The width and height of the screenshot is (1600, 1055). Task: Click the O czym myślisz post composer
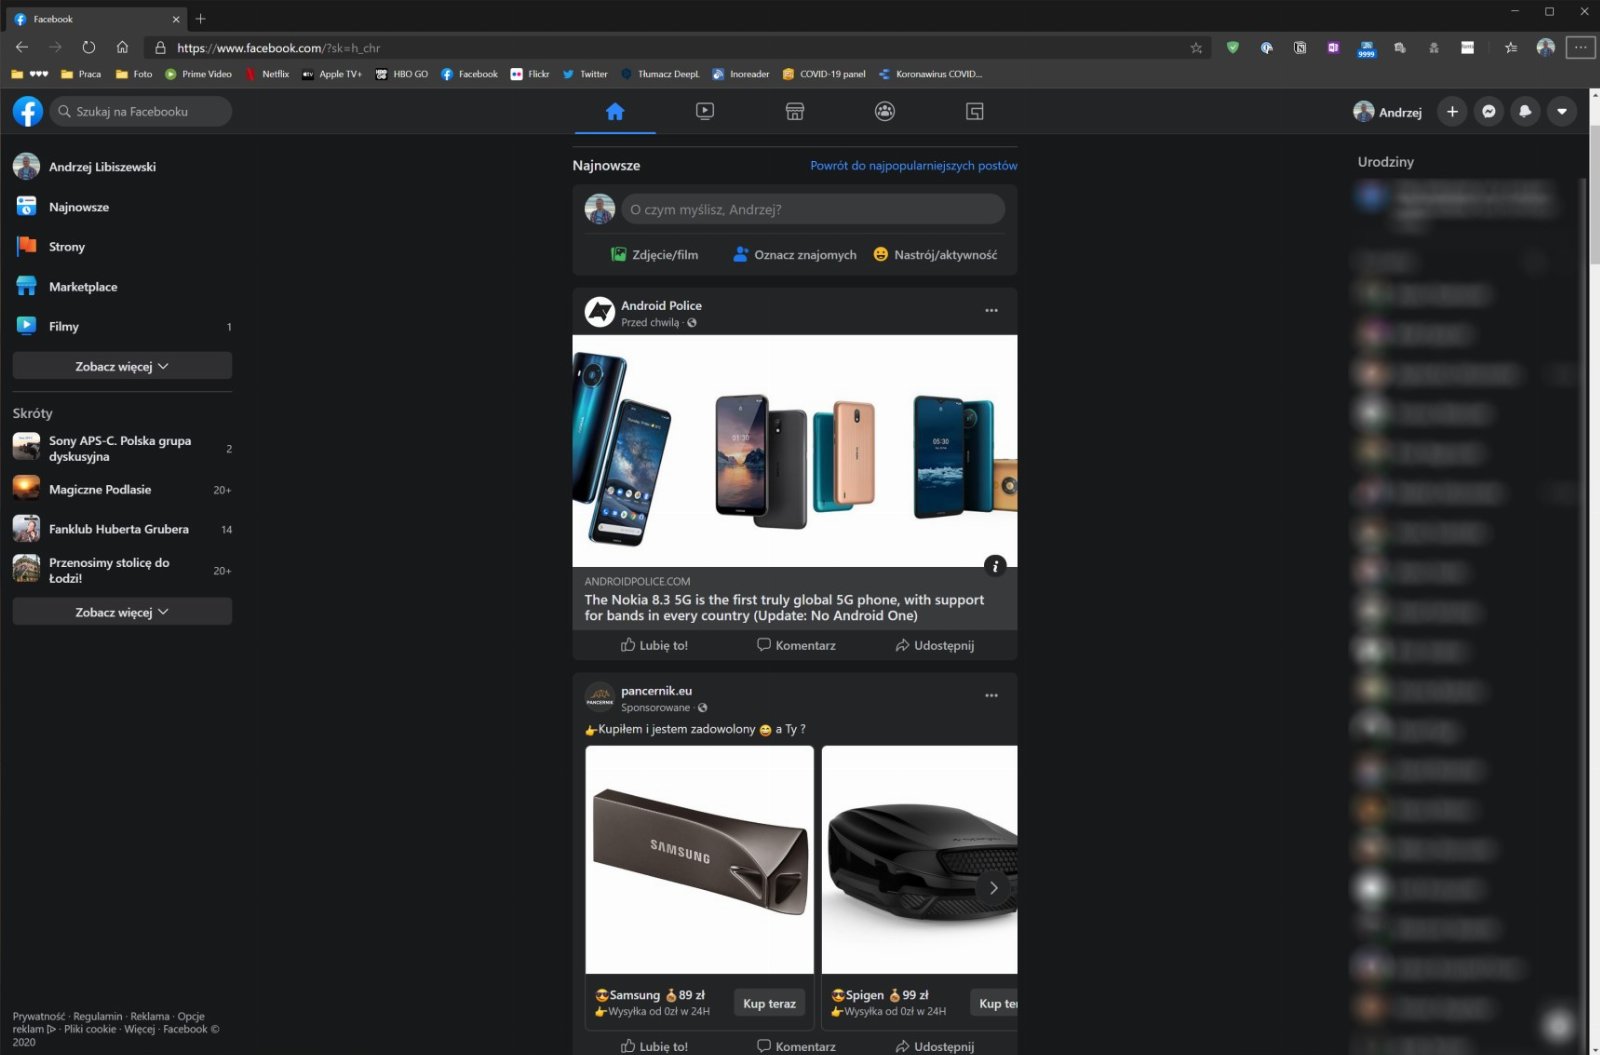pos(813,209)
